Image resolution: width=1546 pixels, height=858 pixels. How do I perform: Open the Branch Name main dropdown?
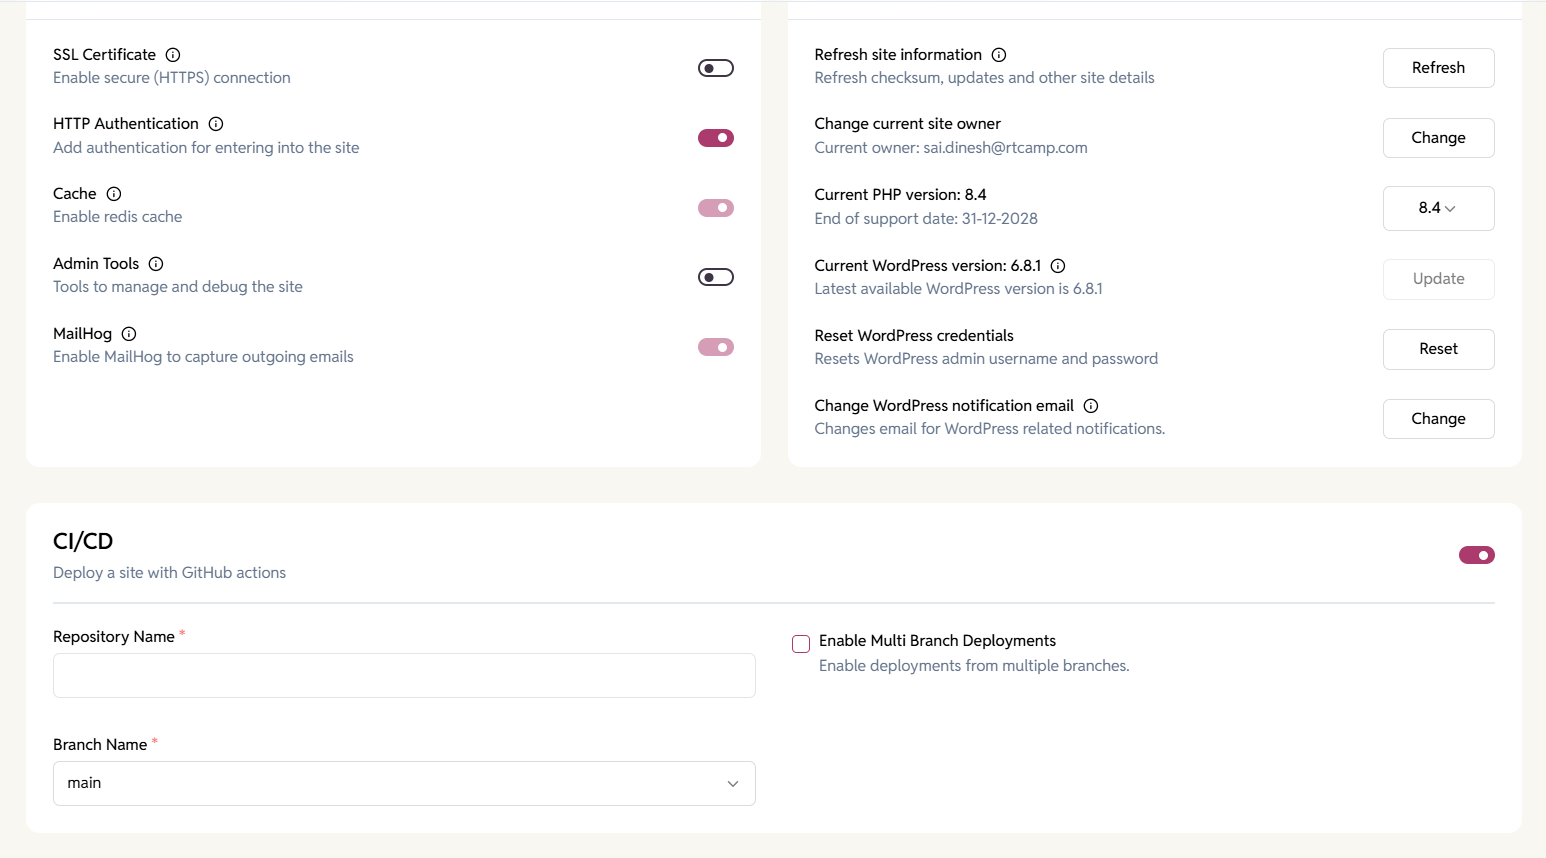[404, 783]
